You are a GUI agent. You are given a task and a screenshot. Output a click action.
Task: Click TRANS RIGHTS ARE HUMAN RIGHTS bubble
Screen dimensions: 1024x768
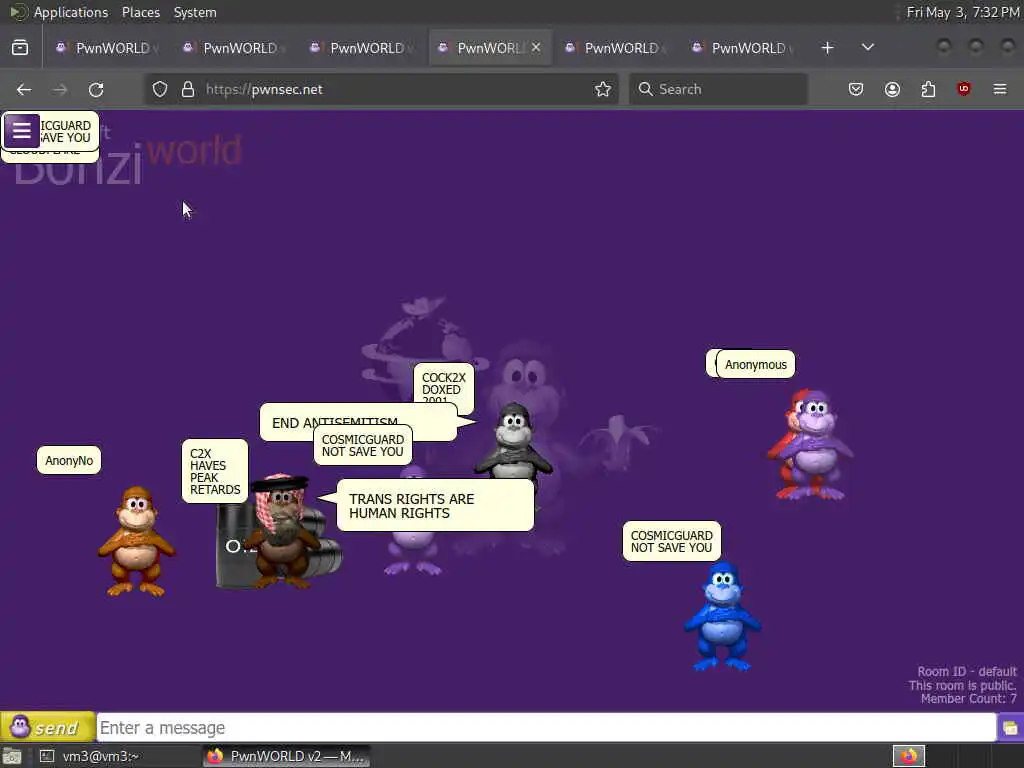pos(435,505)
